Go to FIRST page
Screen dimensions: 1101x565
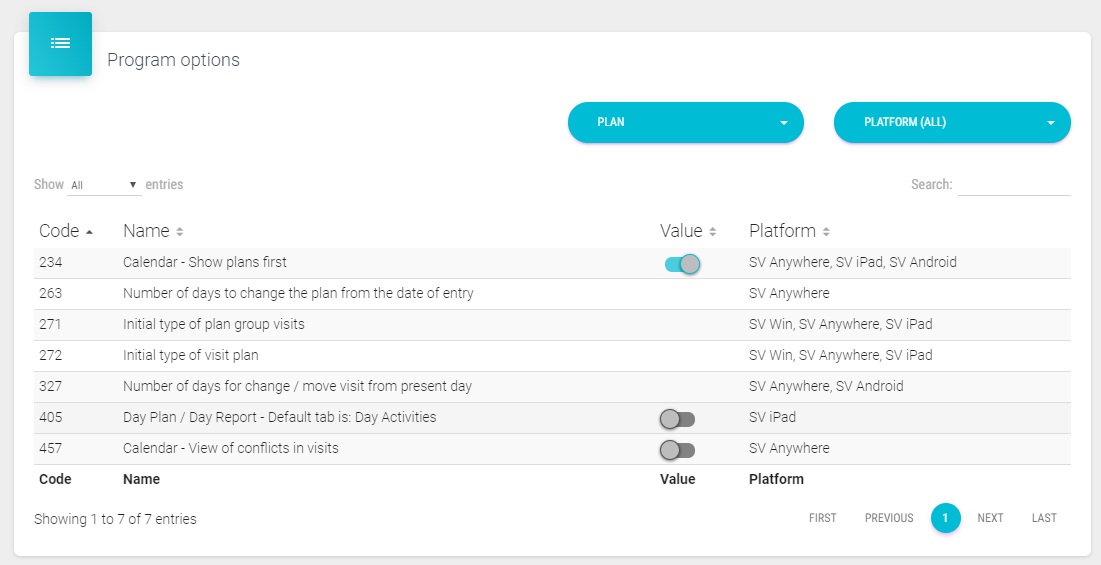tap(823, 518)
